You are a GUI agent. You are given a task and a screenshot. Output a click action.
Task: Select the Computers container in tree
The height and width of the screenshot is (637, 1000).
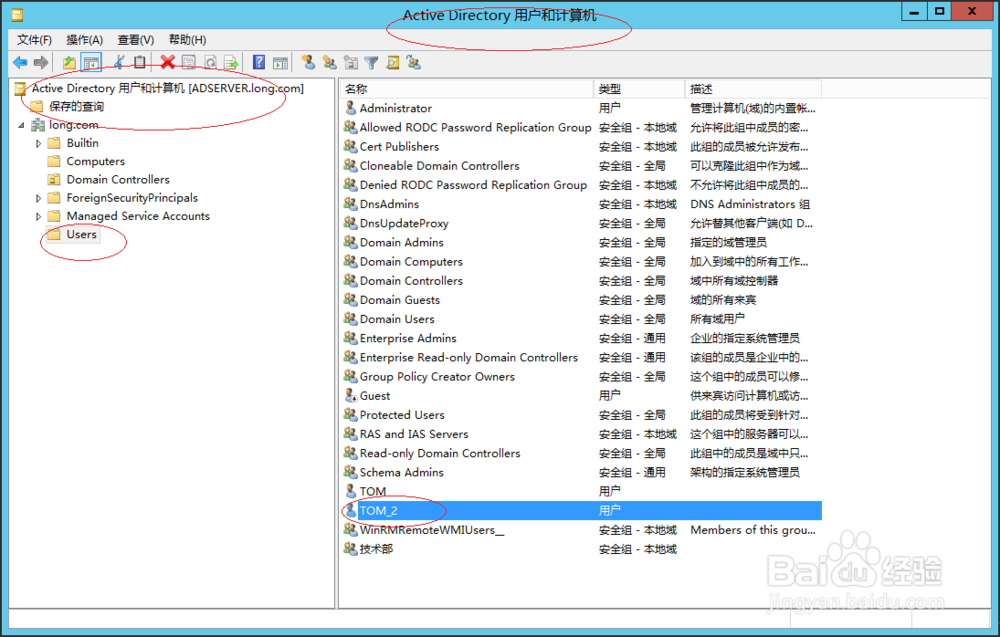(96, 161)
